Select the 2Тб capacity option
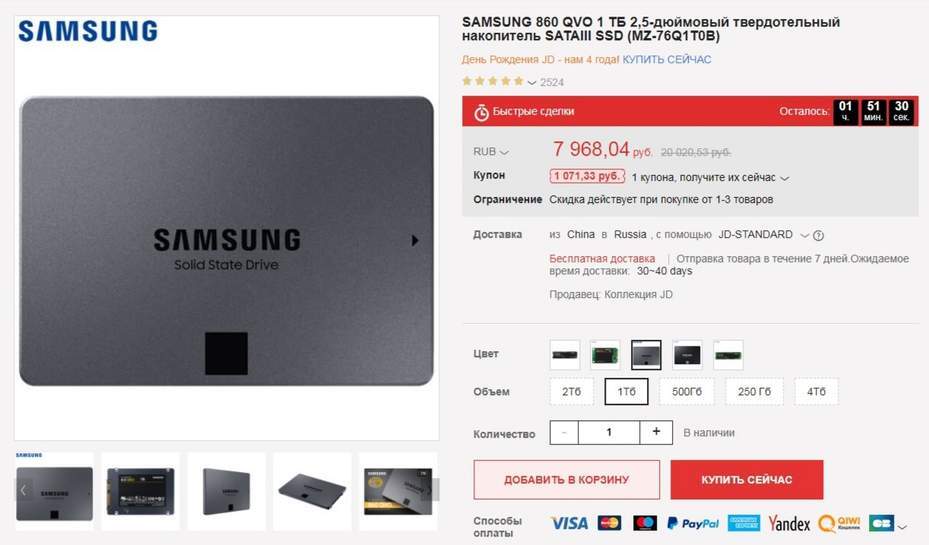This screenshot has width=929, height=545. 571,392
